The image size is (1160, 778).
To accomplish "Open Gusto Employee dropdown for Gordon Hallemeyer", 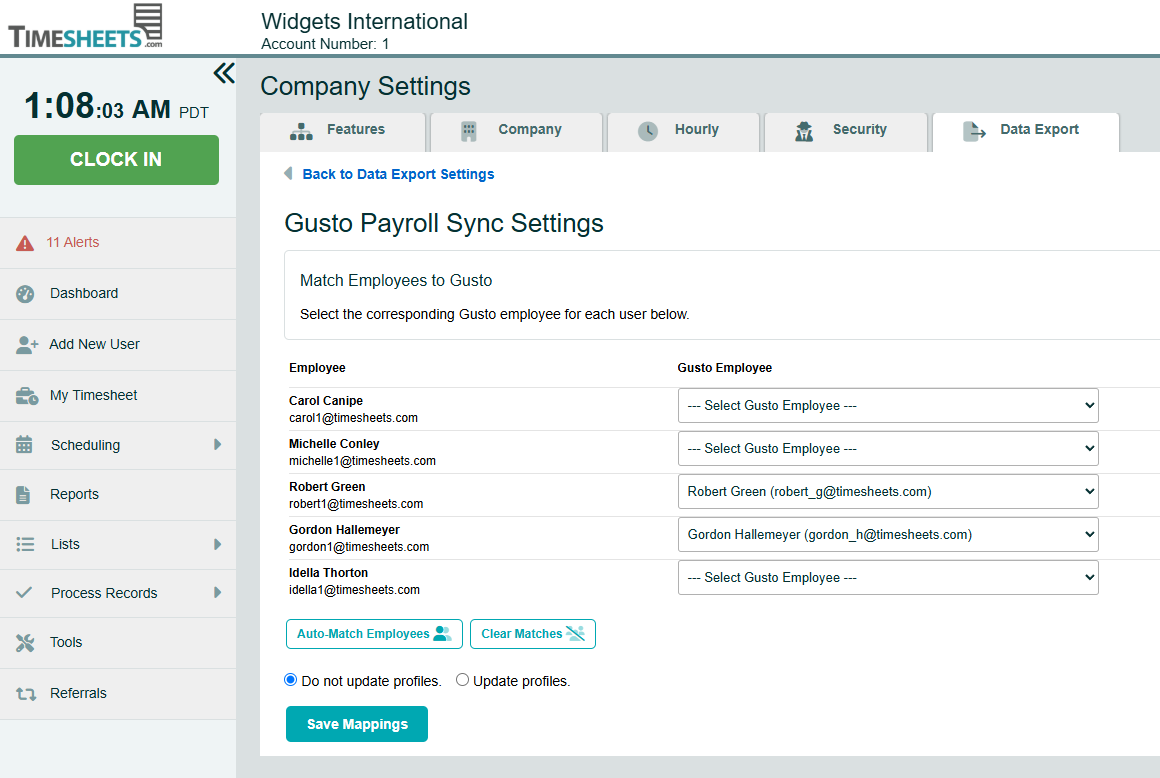I will (x=888, y=534).
